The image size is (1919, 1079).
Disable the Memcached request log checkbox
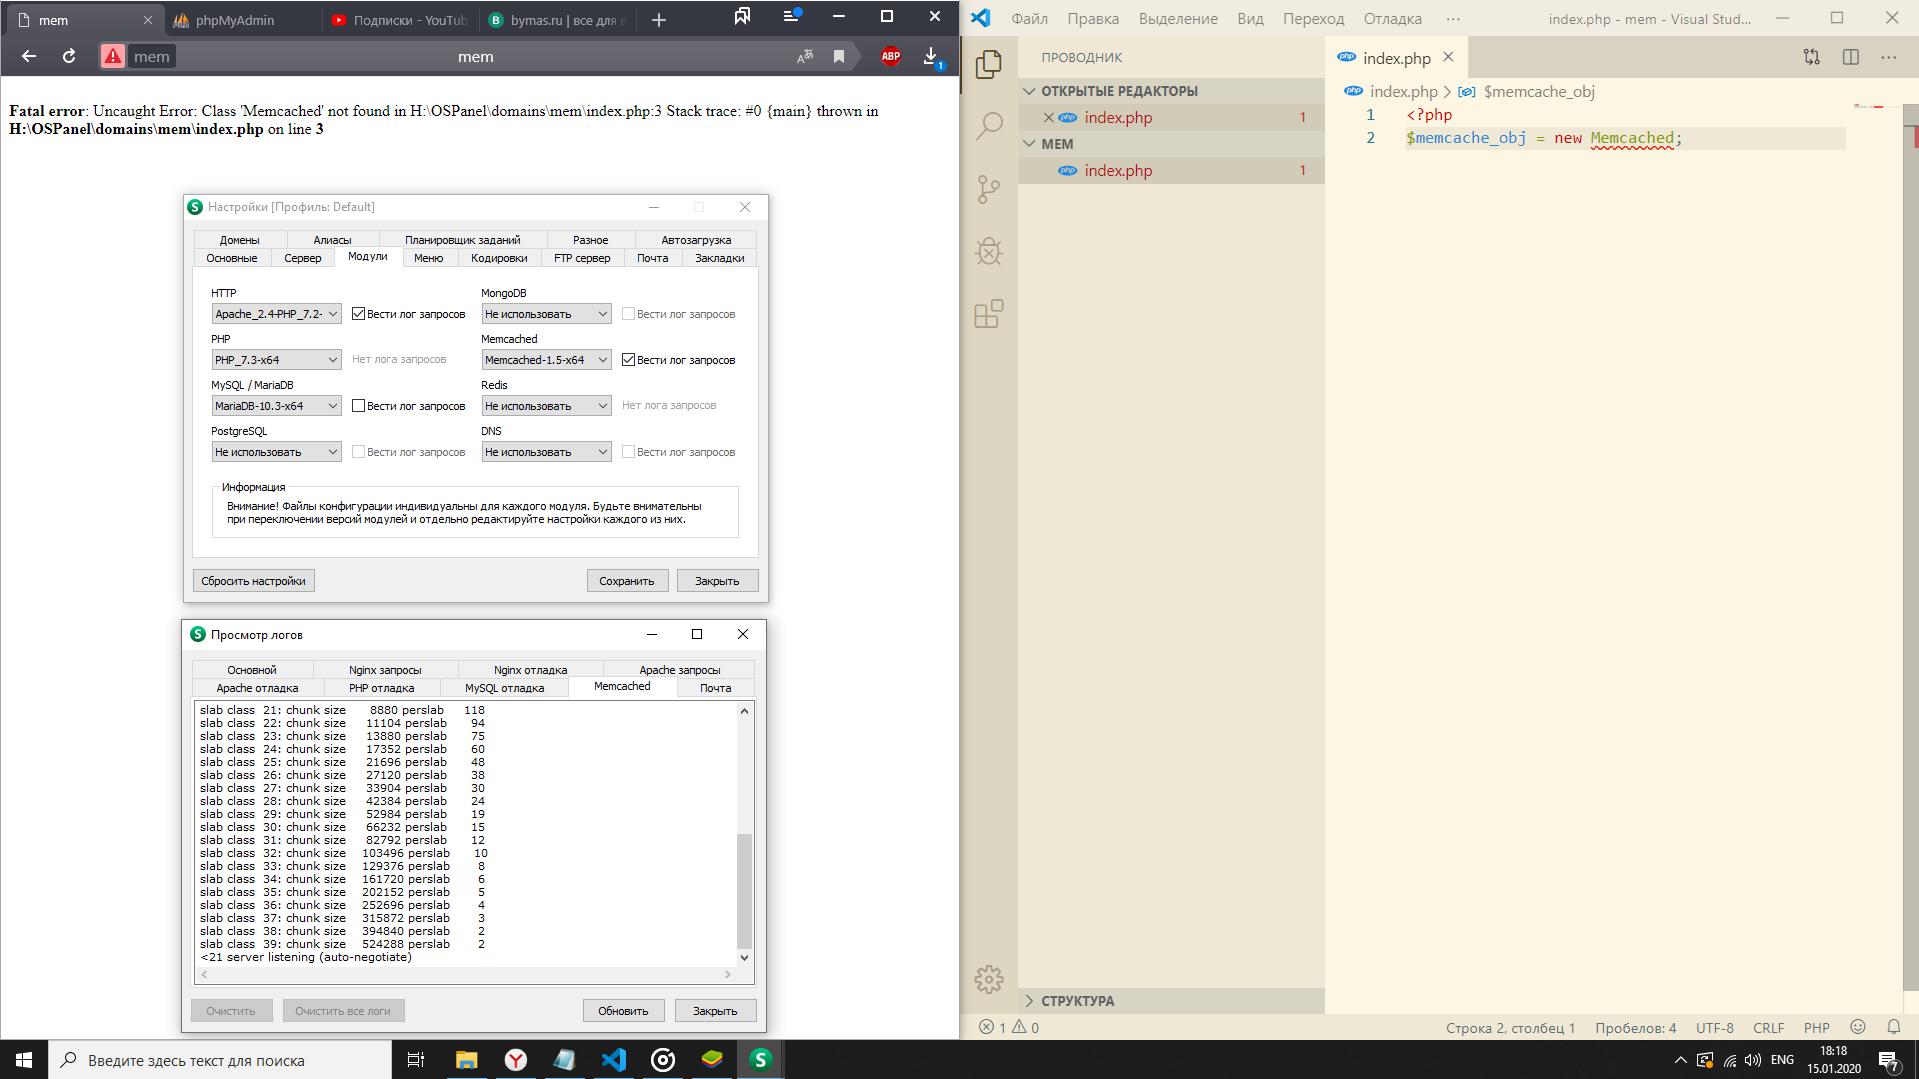[629, 360]
